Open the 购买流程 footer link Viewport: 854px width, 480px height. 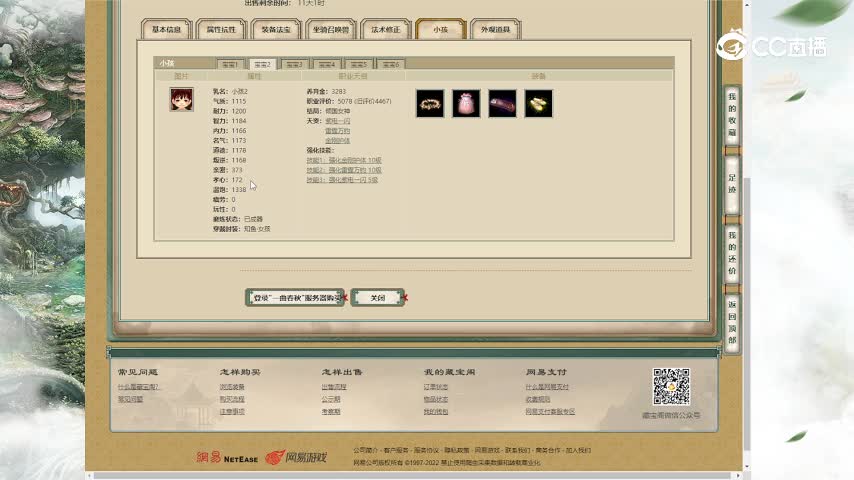(232, 399)
